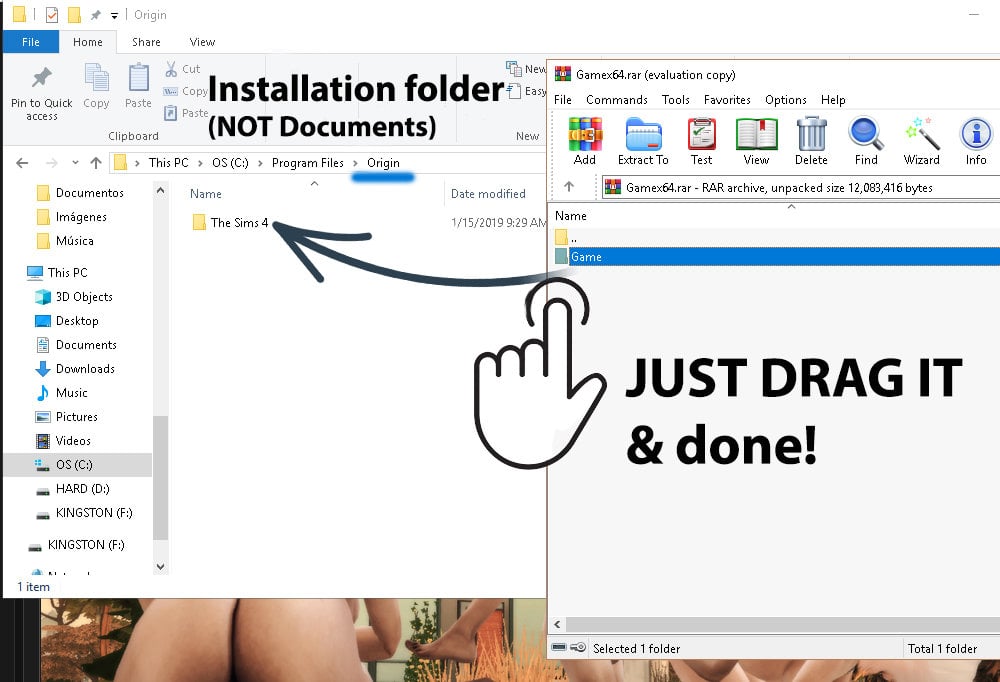Switch to the Share ribbon tab
Viewport: 1000px width, 682px height.
pyautogui.click(x=146, y=42)
